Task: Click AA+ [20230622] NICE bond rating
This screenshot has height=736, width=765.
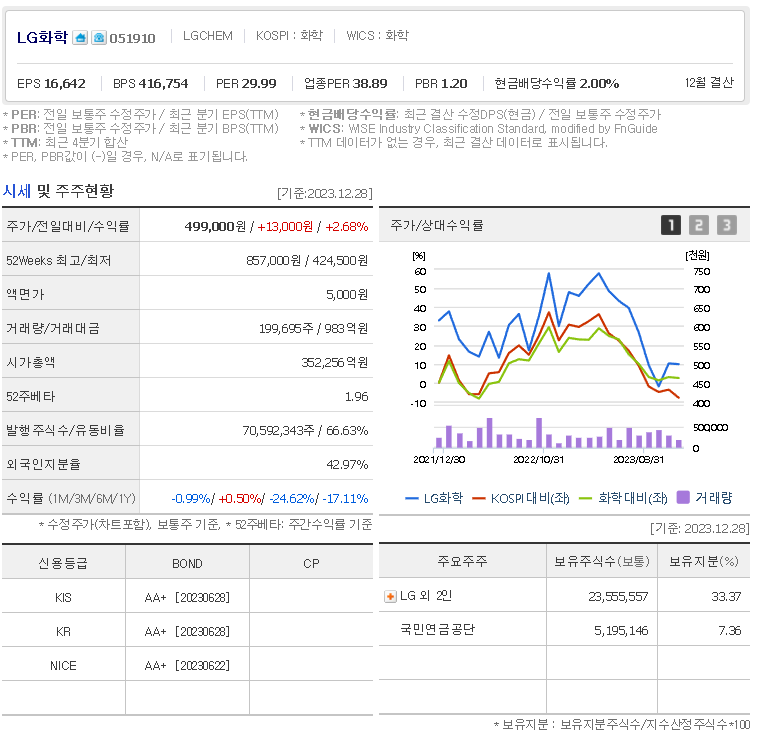Action: click(187, 666)
